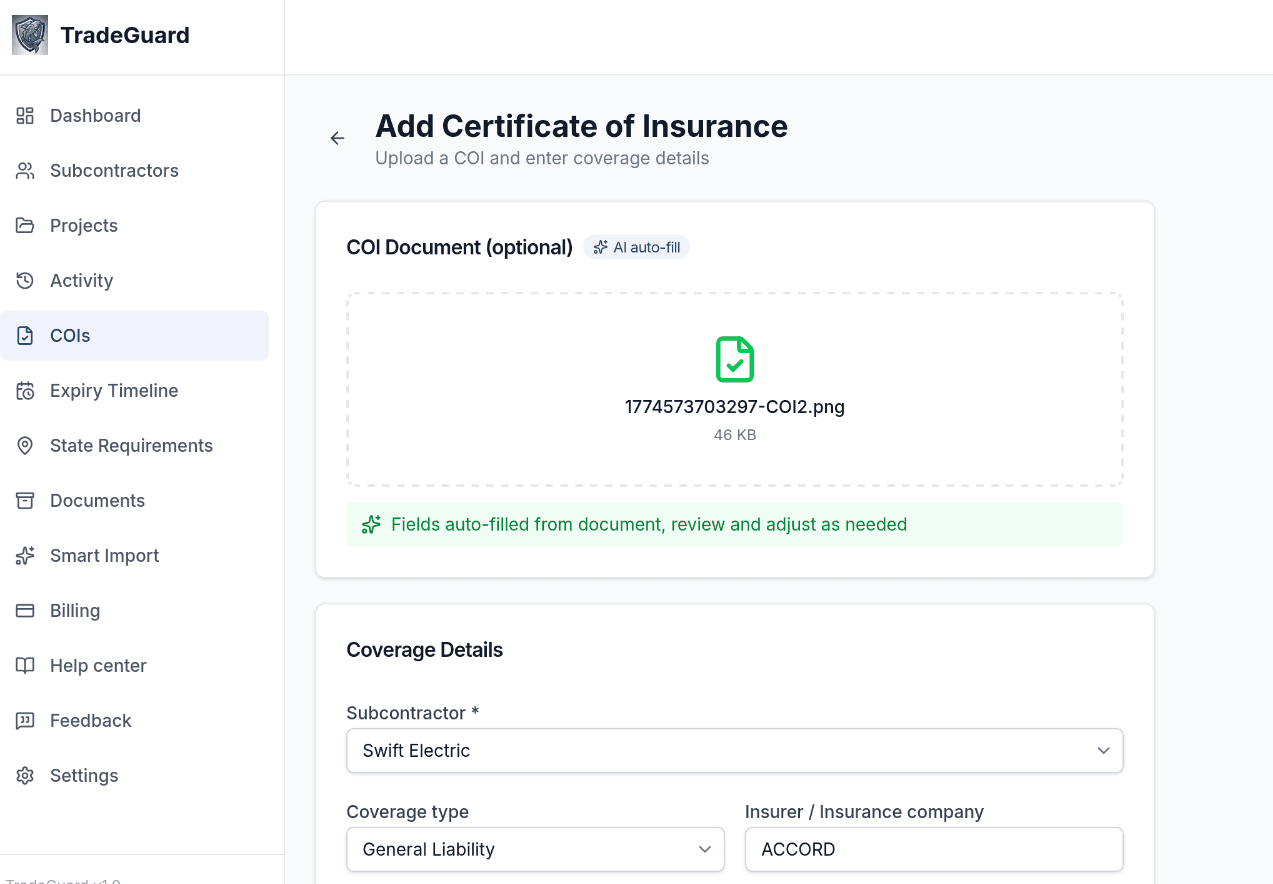Click the green uploaded file check icon
This screenshot has width=1273, height=884.
(x=735, y=359)
